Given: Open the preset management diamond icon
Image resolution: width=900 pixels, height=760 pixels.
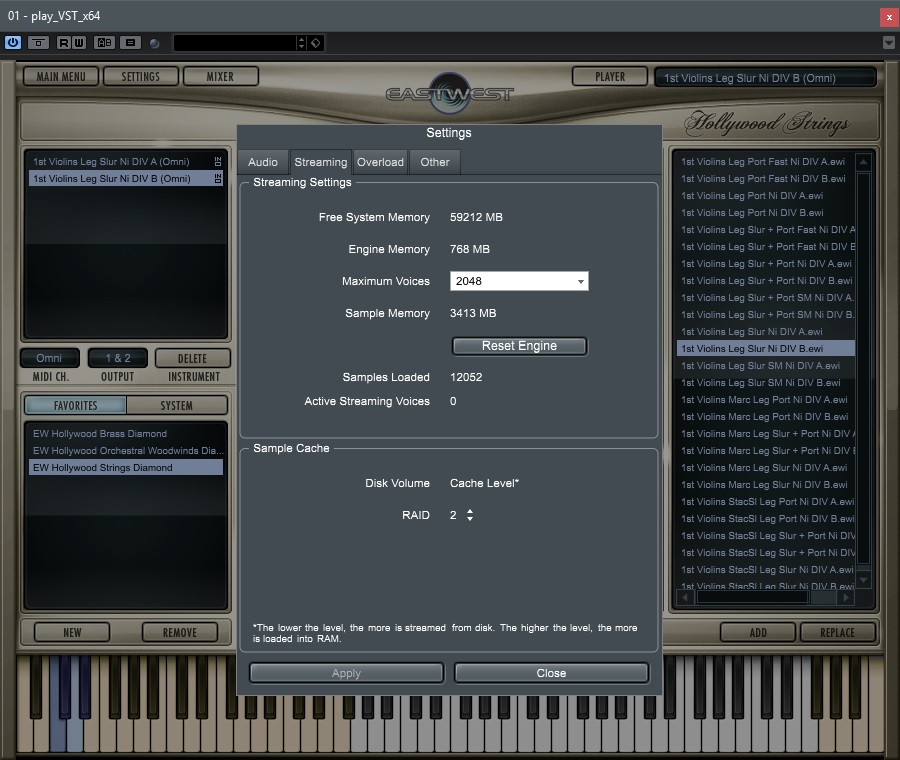Looking at the screenshot, I should coord(316,42).
